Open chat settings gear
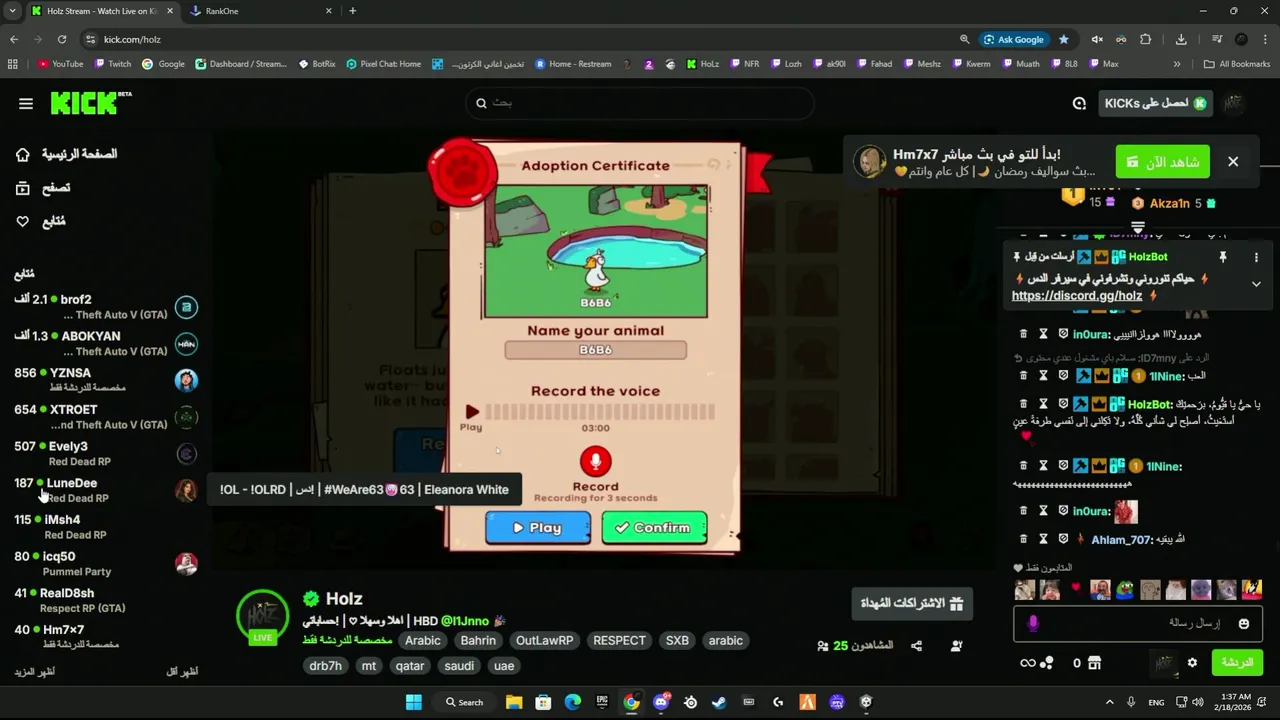Viewport: 1280px width, 720px height. (x=1192, y=662)
